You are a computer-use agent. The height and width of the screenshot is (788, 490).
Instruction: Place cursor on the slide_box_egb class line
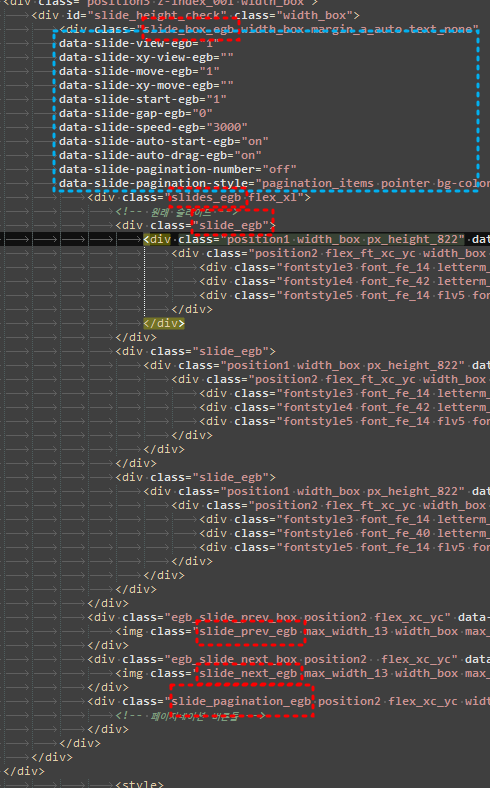(x=269, y=29)
